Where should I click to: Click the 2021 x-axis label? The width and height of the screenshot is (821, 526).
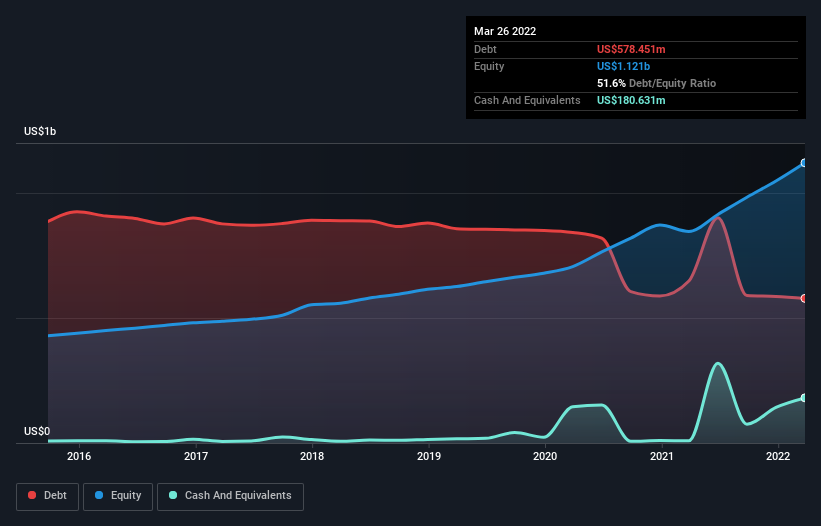click(662, 456)
